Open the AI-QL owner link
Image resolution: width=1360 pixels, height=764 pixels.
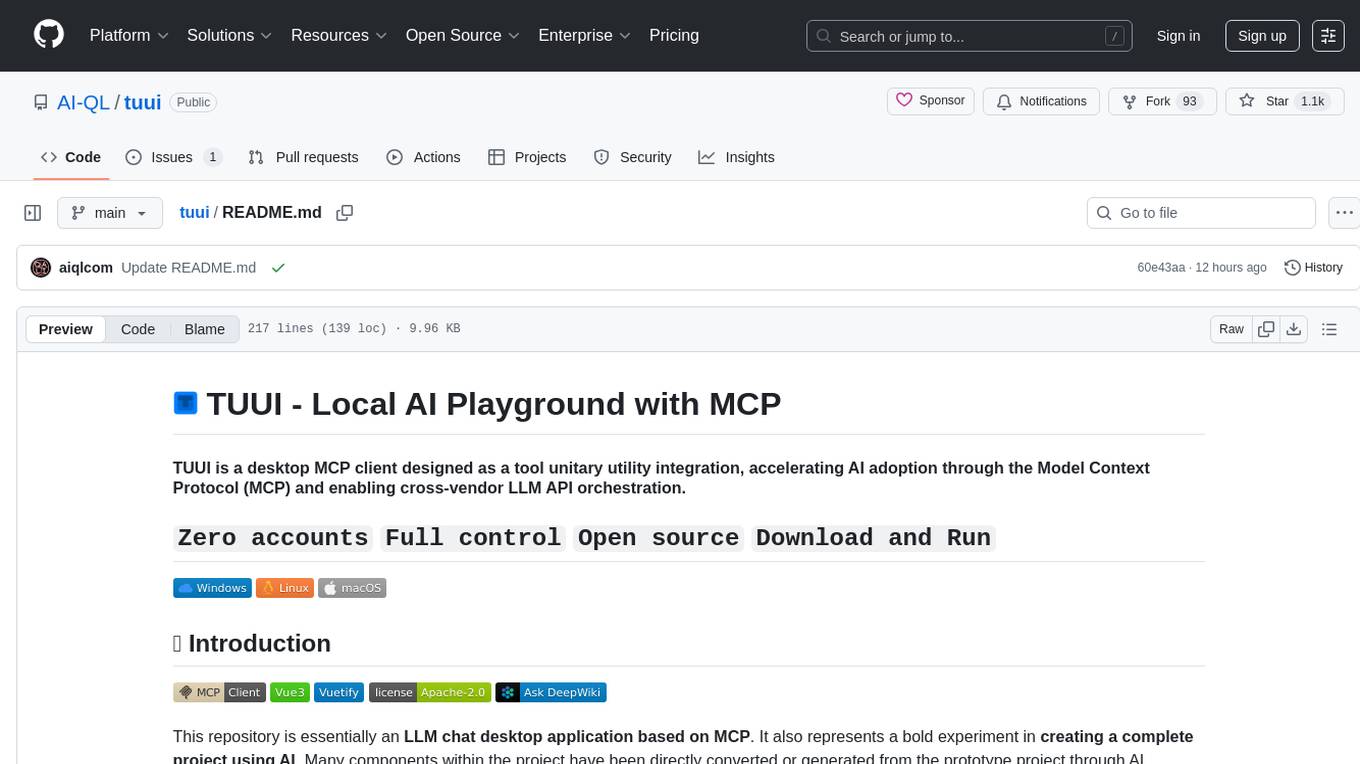[82, 102]
